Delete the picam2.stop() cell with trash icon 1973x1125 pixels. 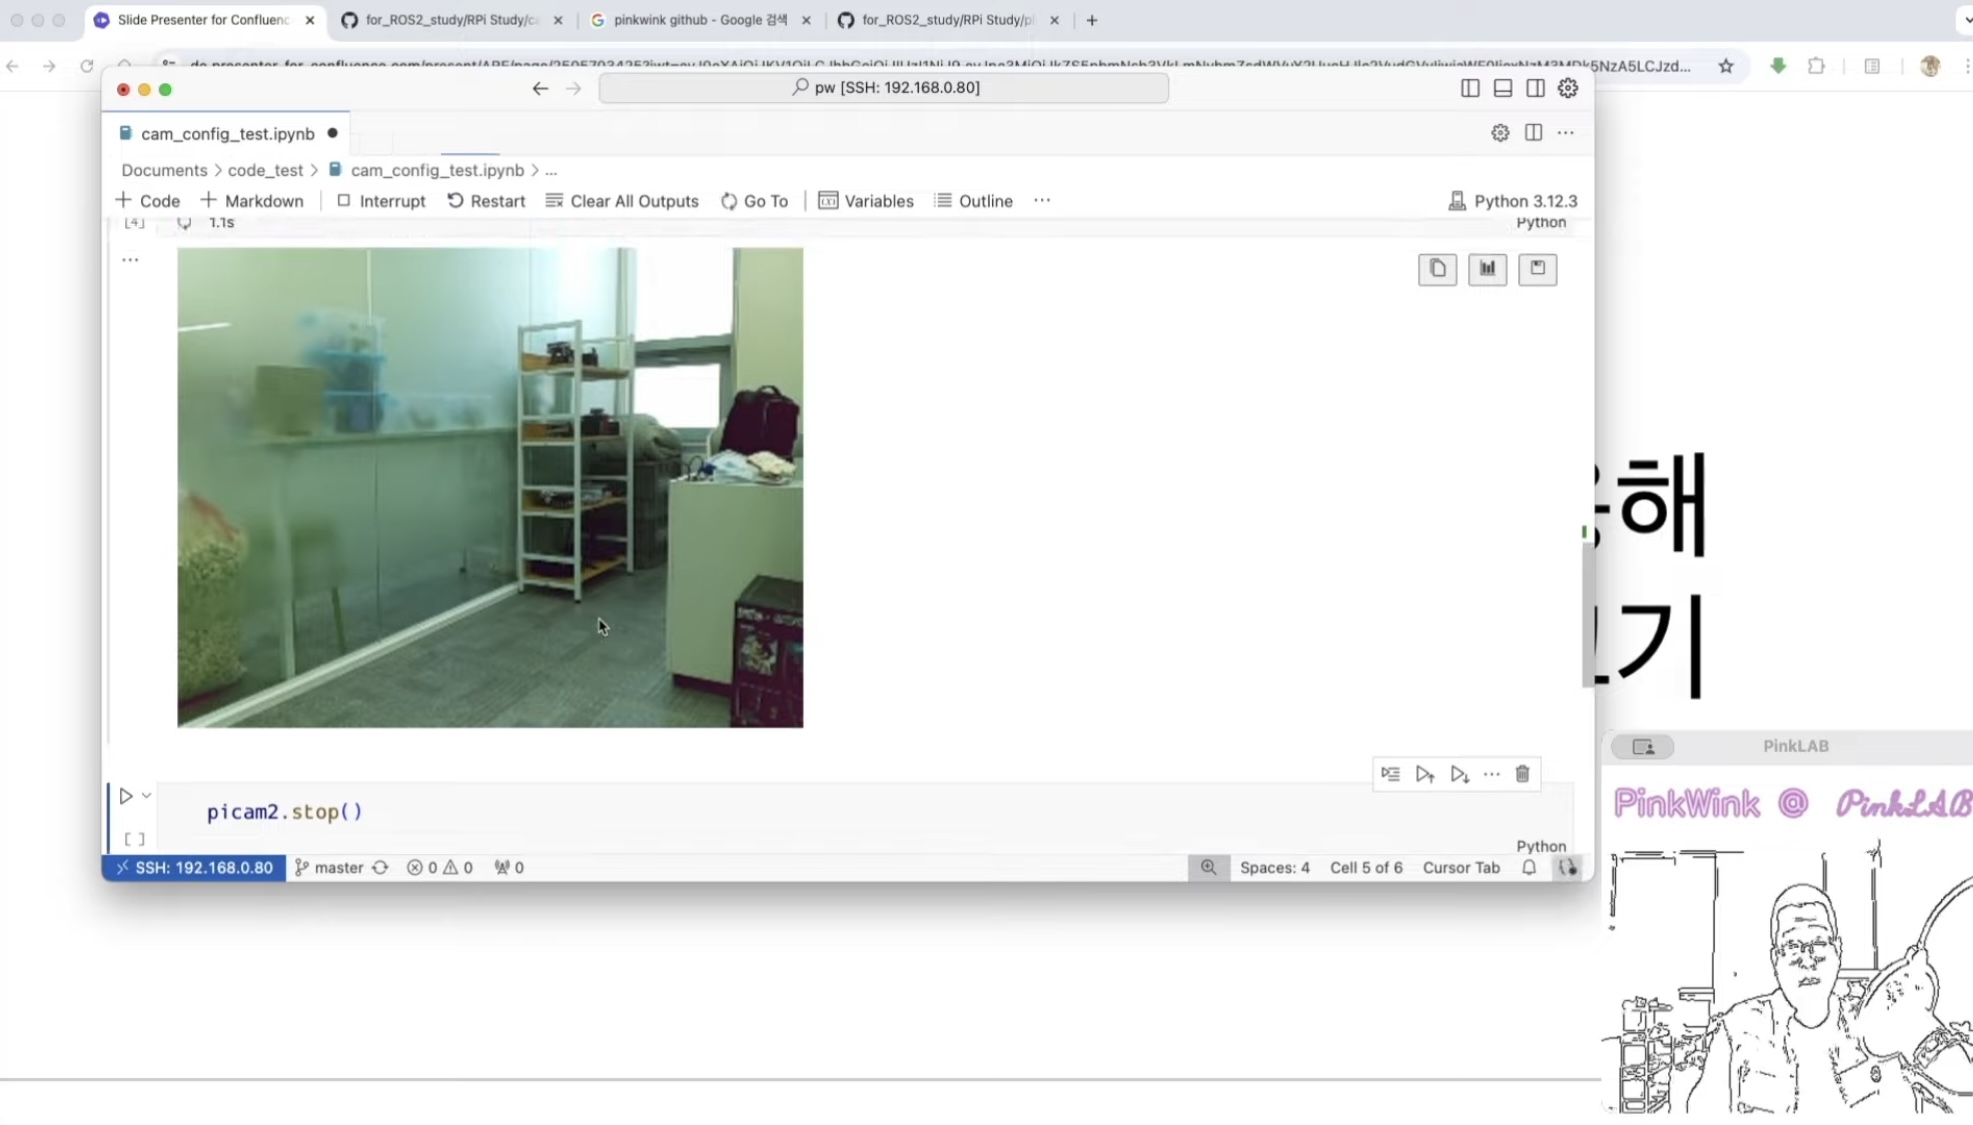click(1522, 774)
